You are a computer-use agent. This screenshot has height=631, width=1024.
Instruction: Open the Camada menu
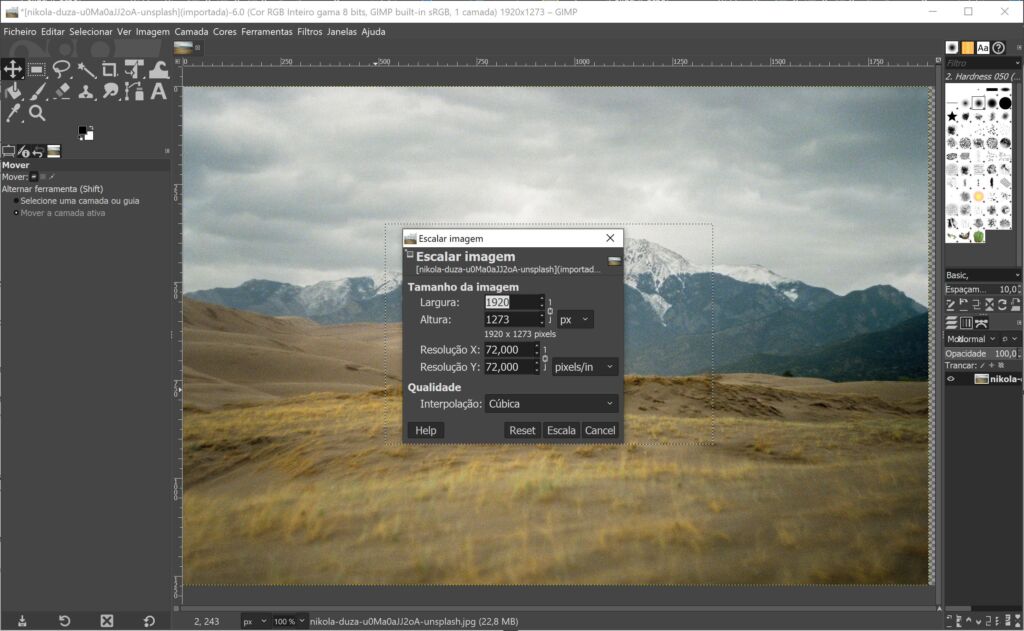192,32
